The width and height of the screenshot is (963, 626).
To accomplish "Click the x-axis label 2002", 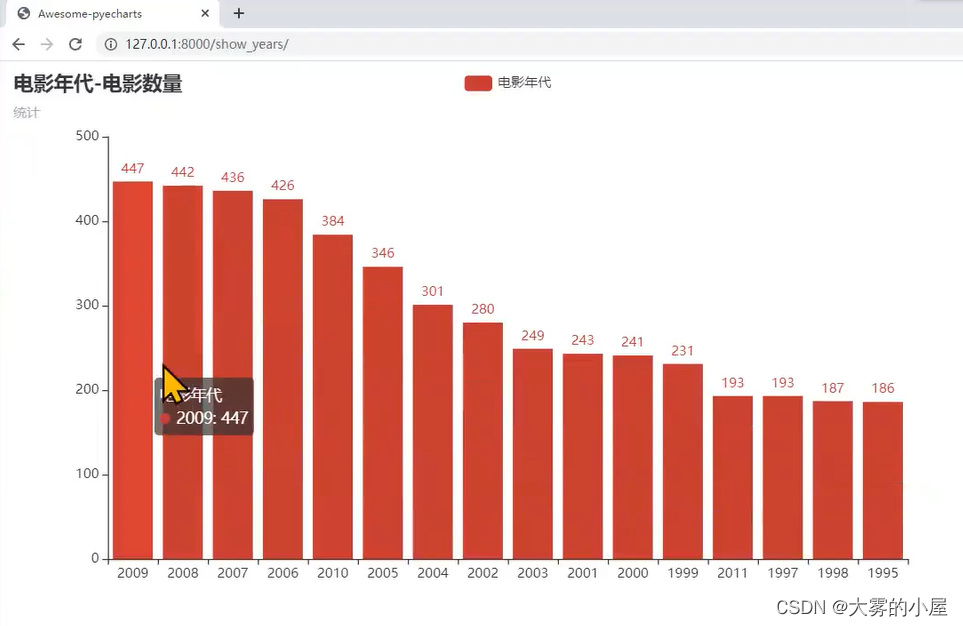I will (483, 573).
